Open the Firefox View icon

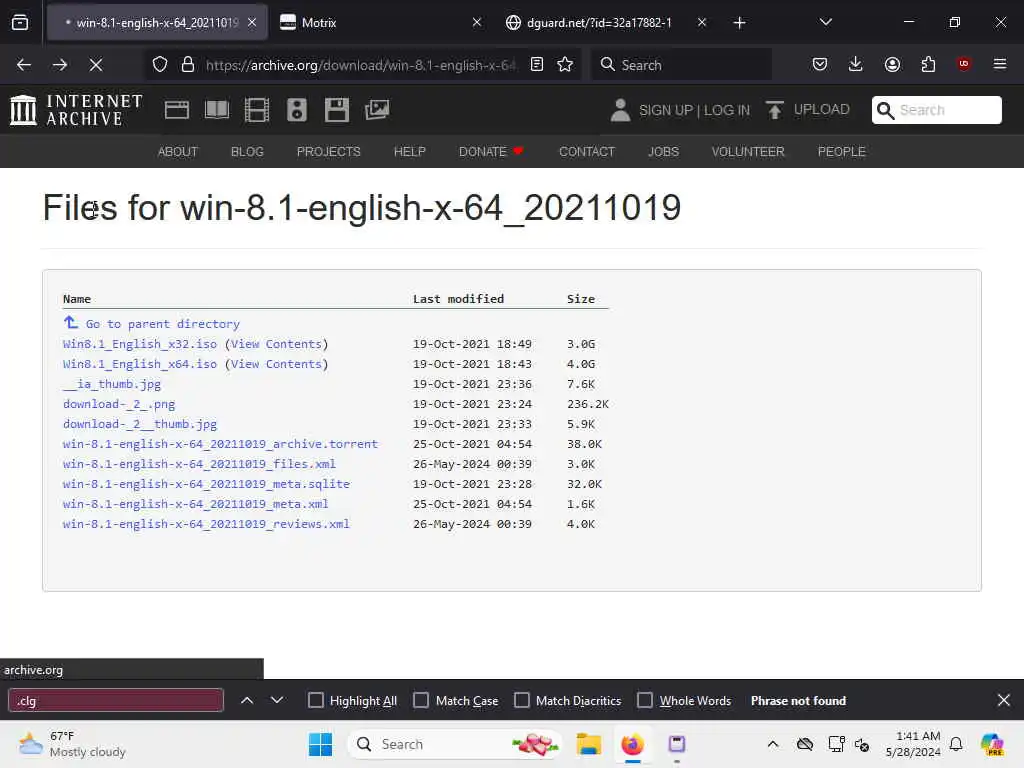20,23
